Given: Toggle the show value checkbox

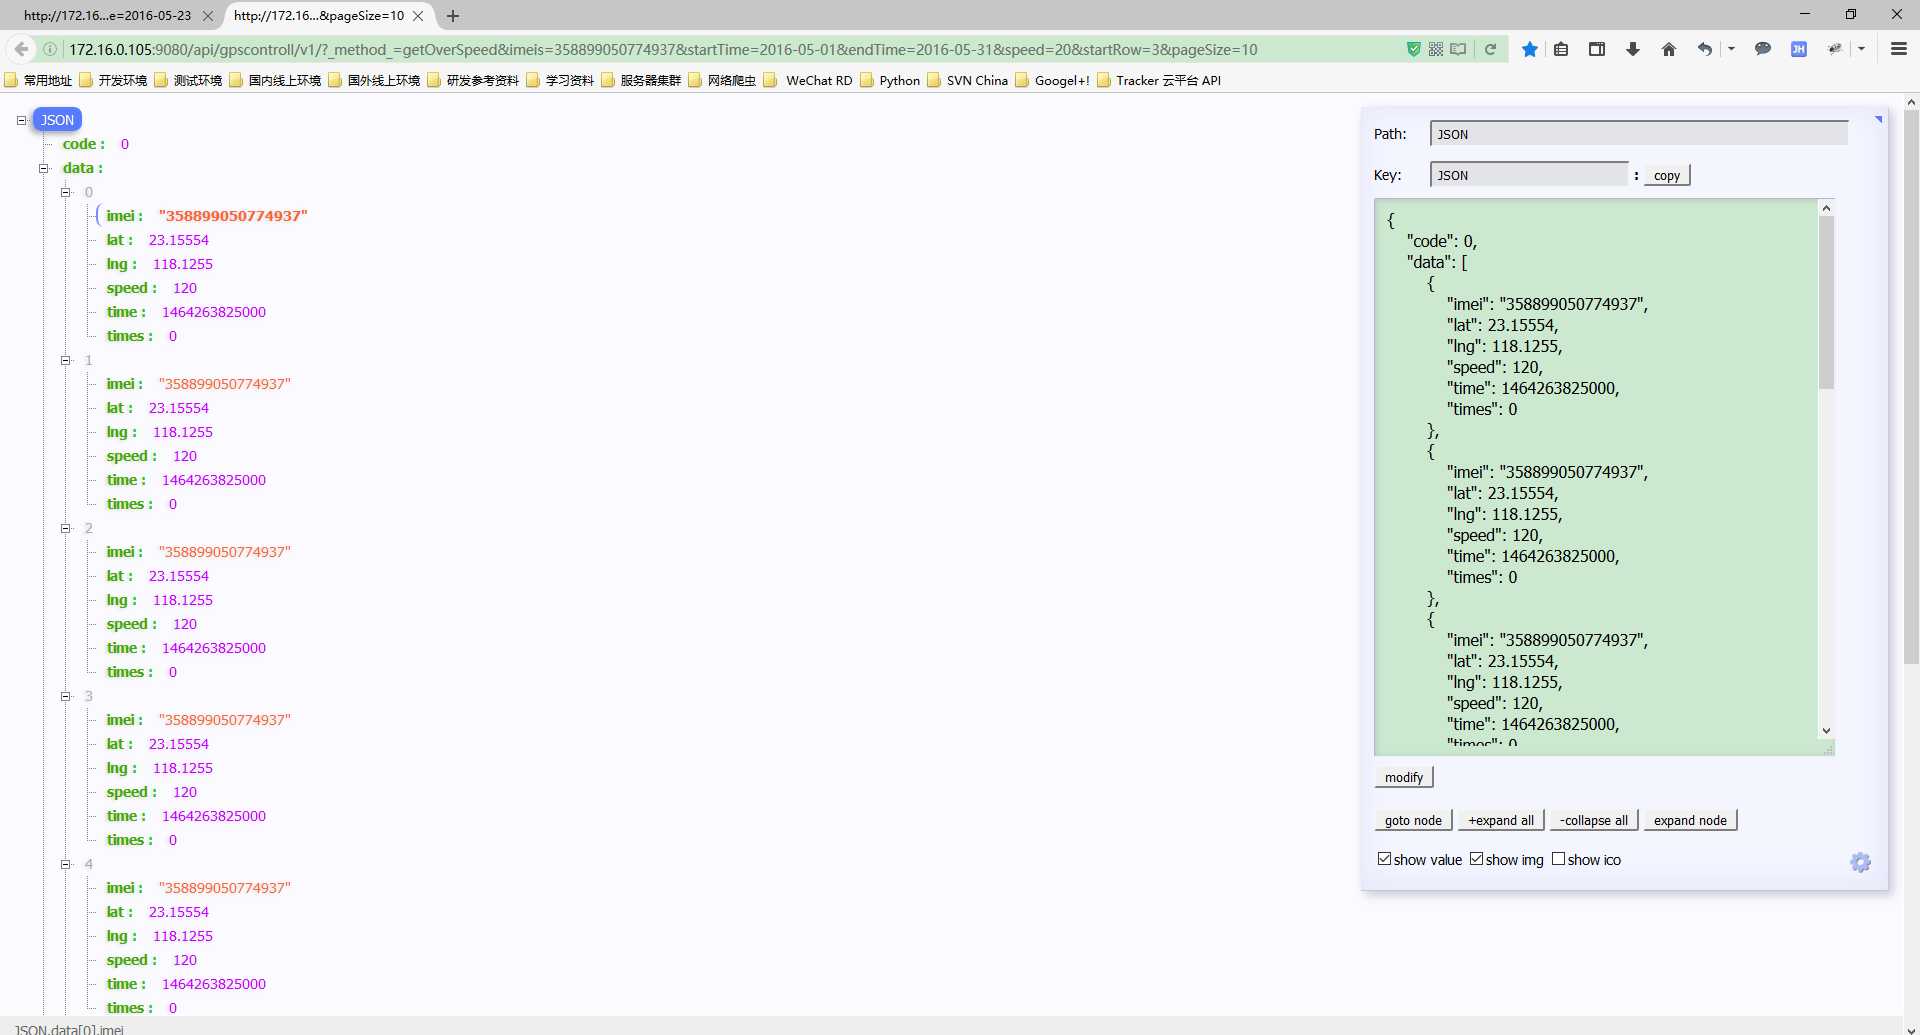Looking at the screenshot, I should [x=1385, y=859].
